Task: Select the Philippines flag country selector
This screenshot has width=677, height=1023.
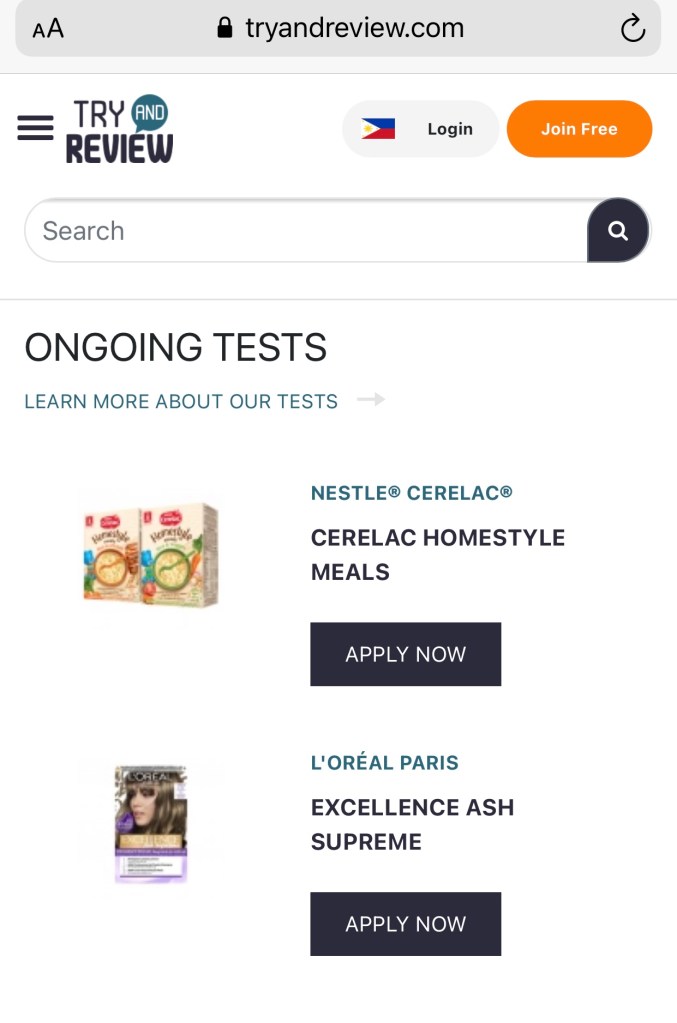Action: (378, 129)
